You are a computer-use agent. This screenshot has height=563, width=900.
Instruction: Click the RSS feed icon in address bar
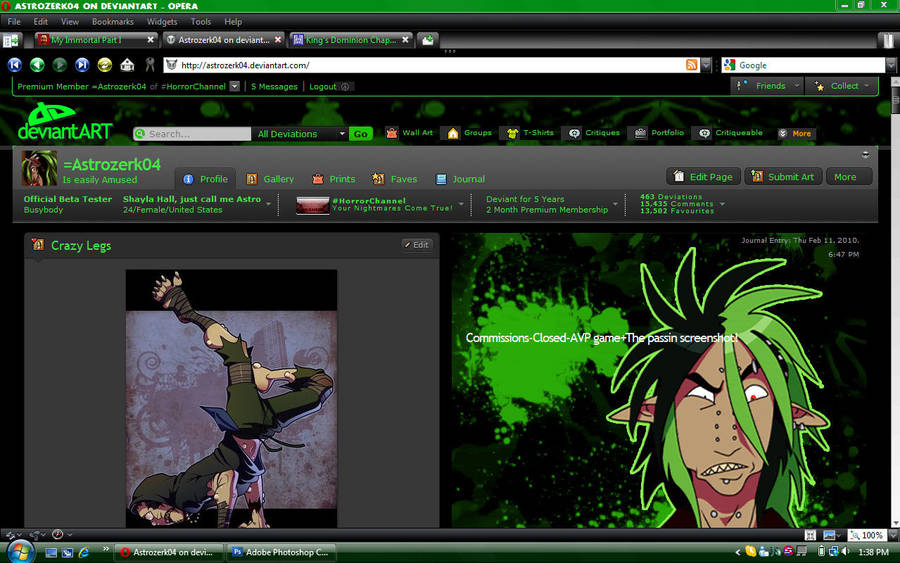point(692,65)
